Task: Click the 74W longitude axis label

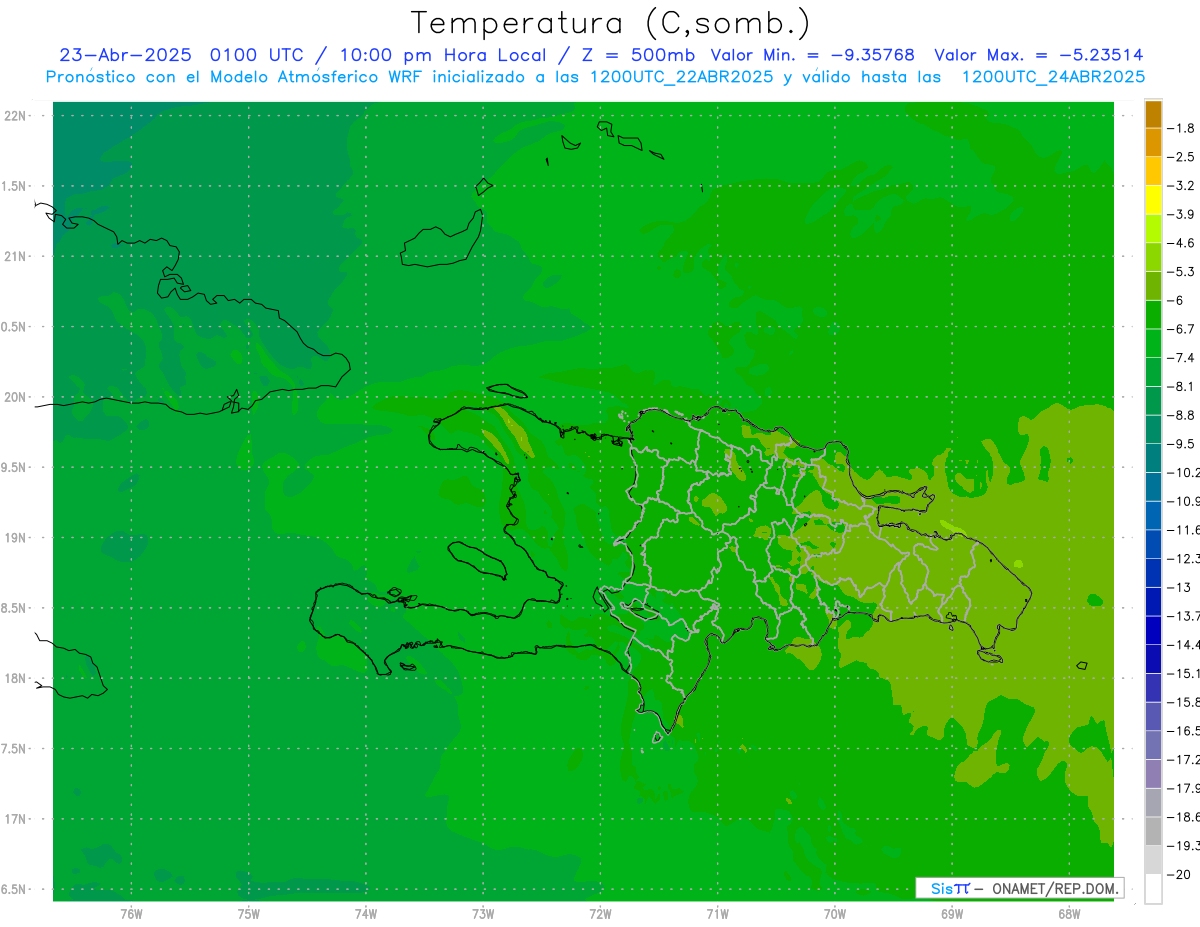Action: 366,914
